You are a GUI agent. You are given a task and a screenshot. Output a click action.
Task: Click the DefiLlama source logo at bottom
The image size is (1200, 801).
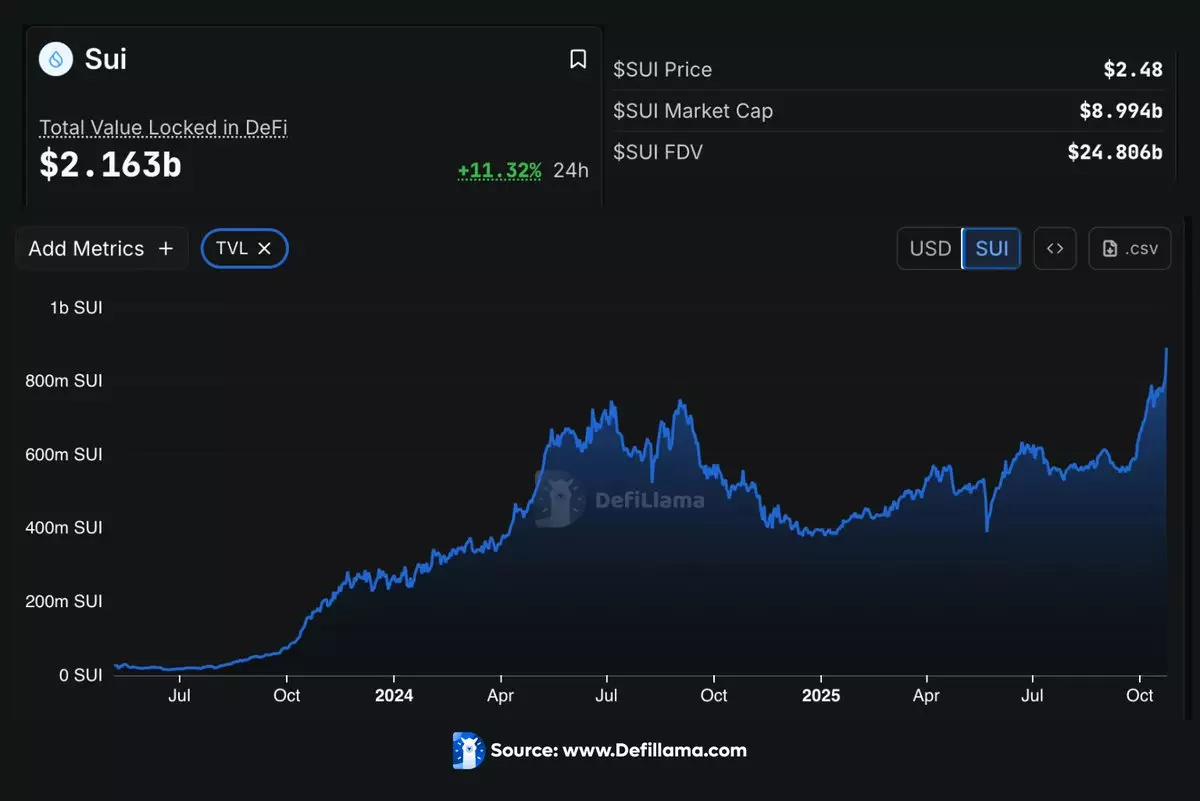click(x=468, y=750)
